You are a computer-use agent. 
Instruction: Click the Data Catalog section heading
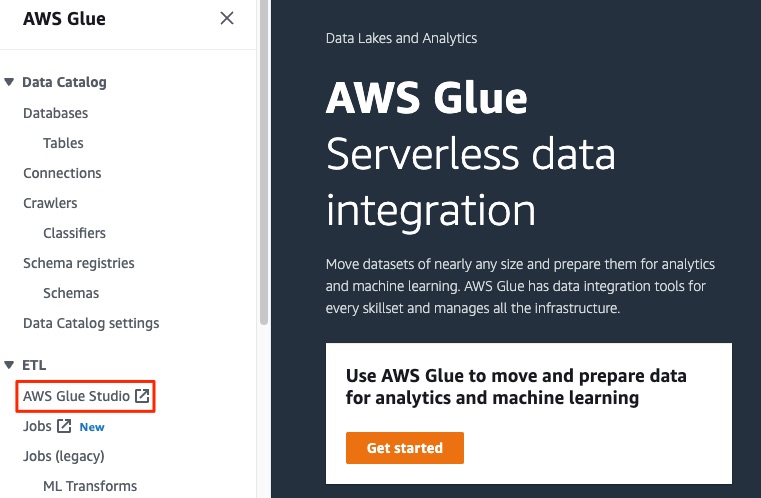click(64, 82)
